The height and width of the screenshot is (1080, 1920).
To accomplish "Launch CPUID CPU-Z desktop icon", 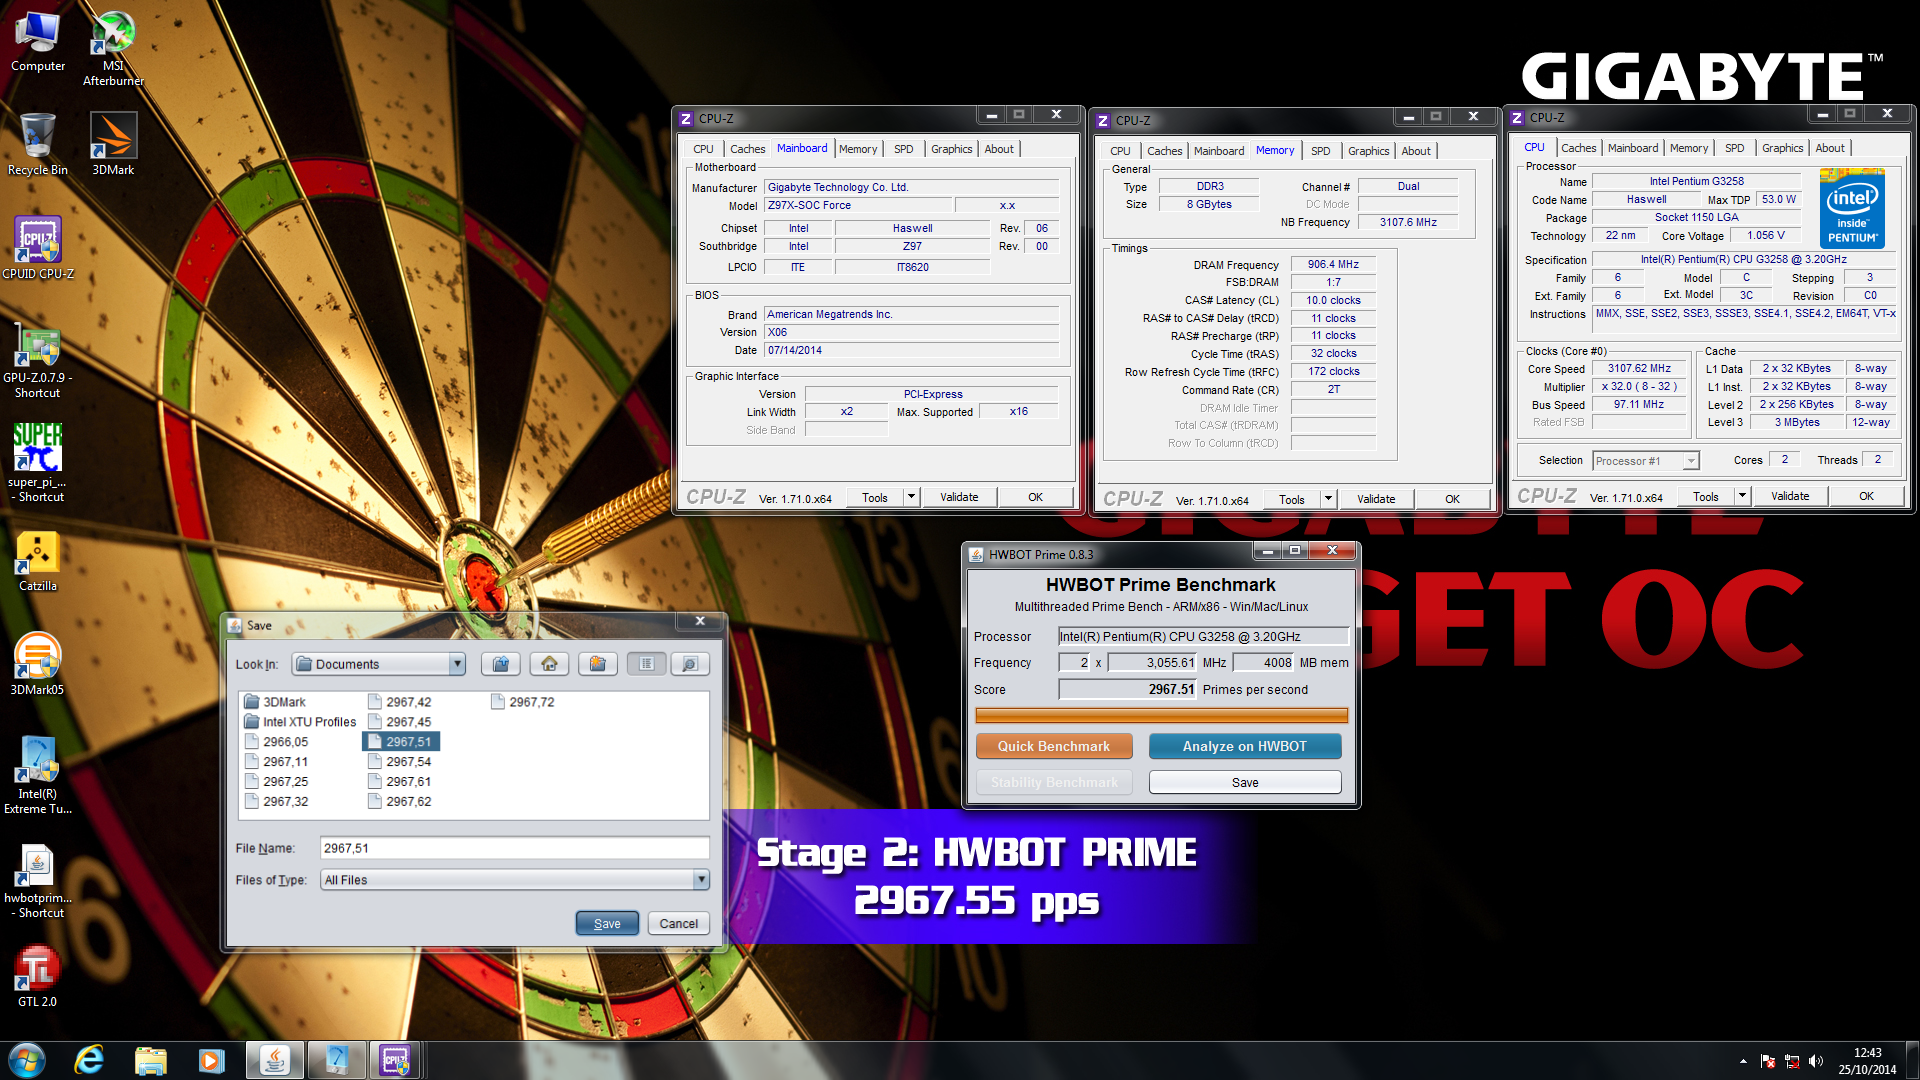I will [x=38, y=247].
